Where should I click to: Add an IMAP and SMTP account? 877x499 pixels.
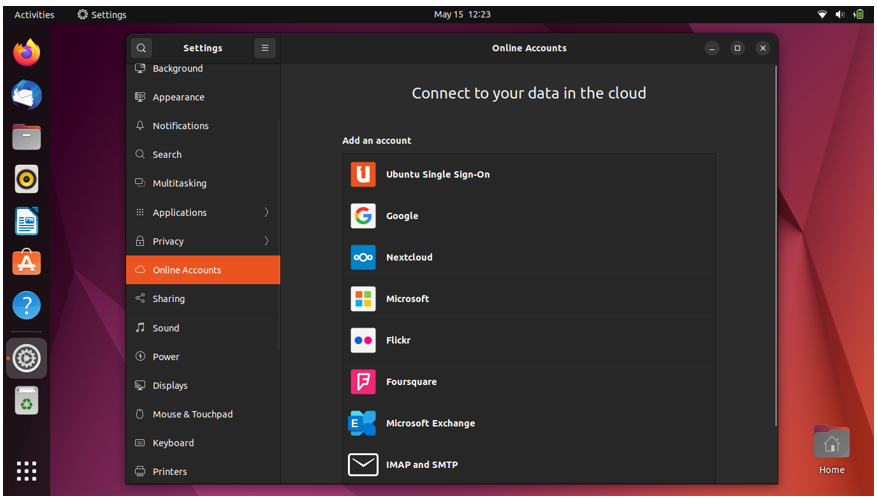529,464
